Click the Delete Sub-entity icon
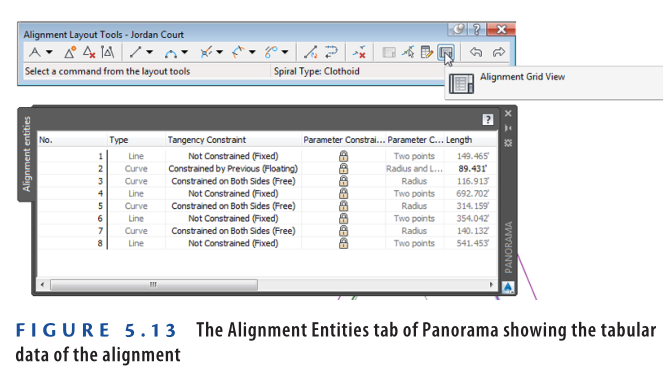The width and height of the screenshot is (663, 375). [x=359, y=52]
